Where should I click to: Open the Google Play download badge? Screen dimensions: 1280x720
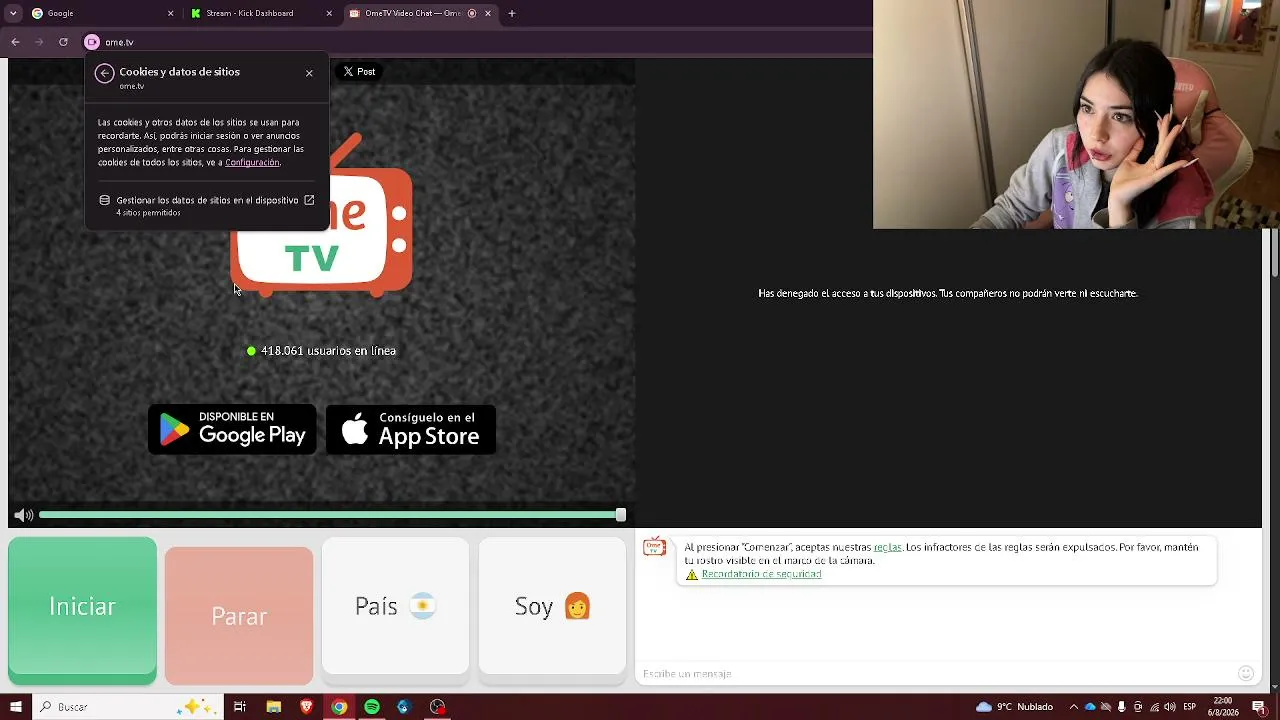232,429
